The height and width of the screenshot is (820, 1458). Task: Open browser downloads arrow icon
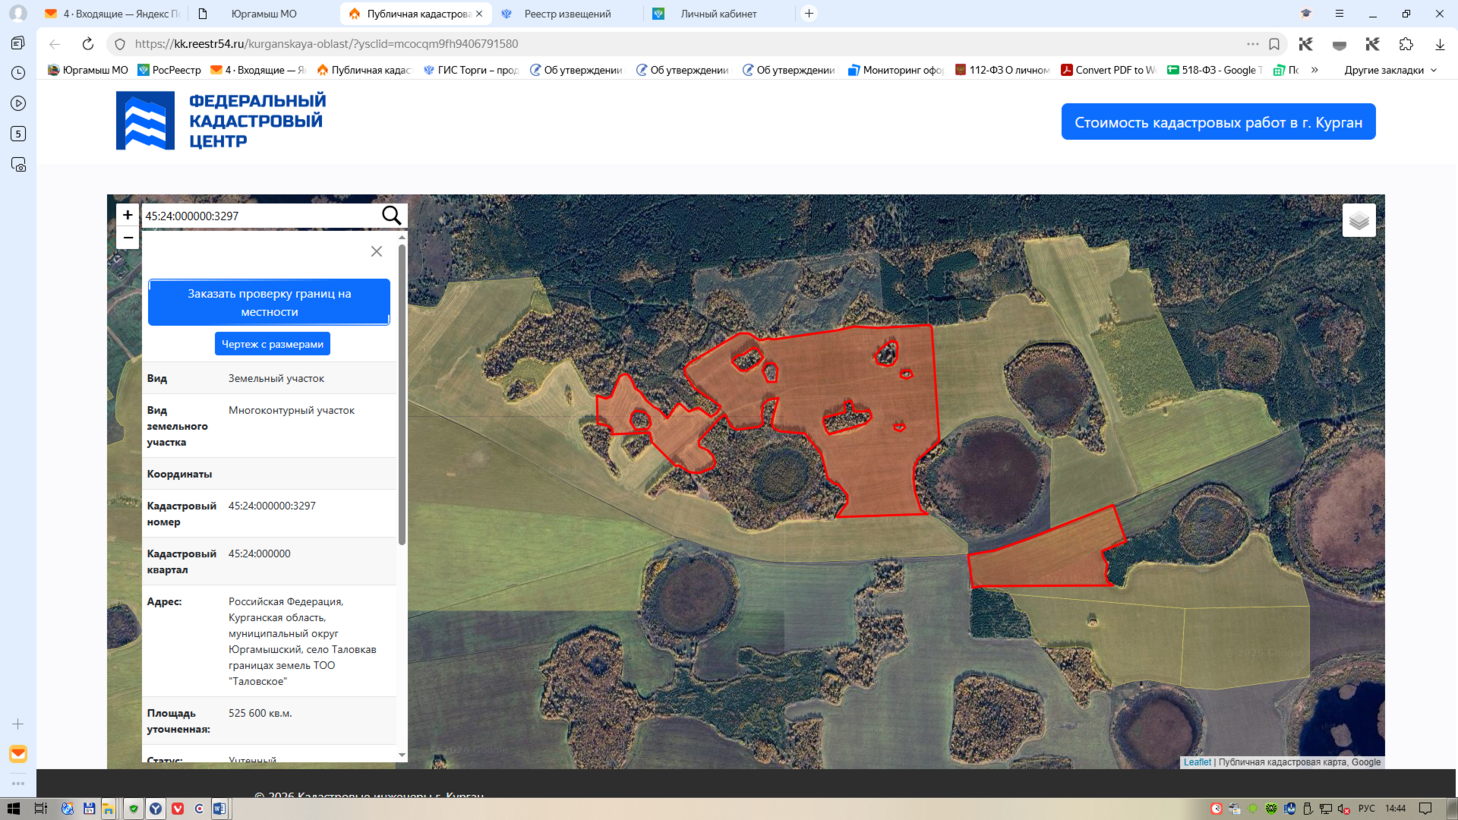click(x=1440, y=44)
